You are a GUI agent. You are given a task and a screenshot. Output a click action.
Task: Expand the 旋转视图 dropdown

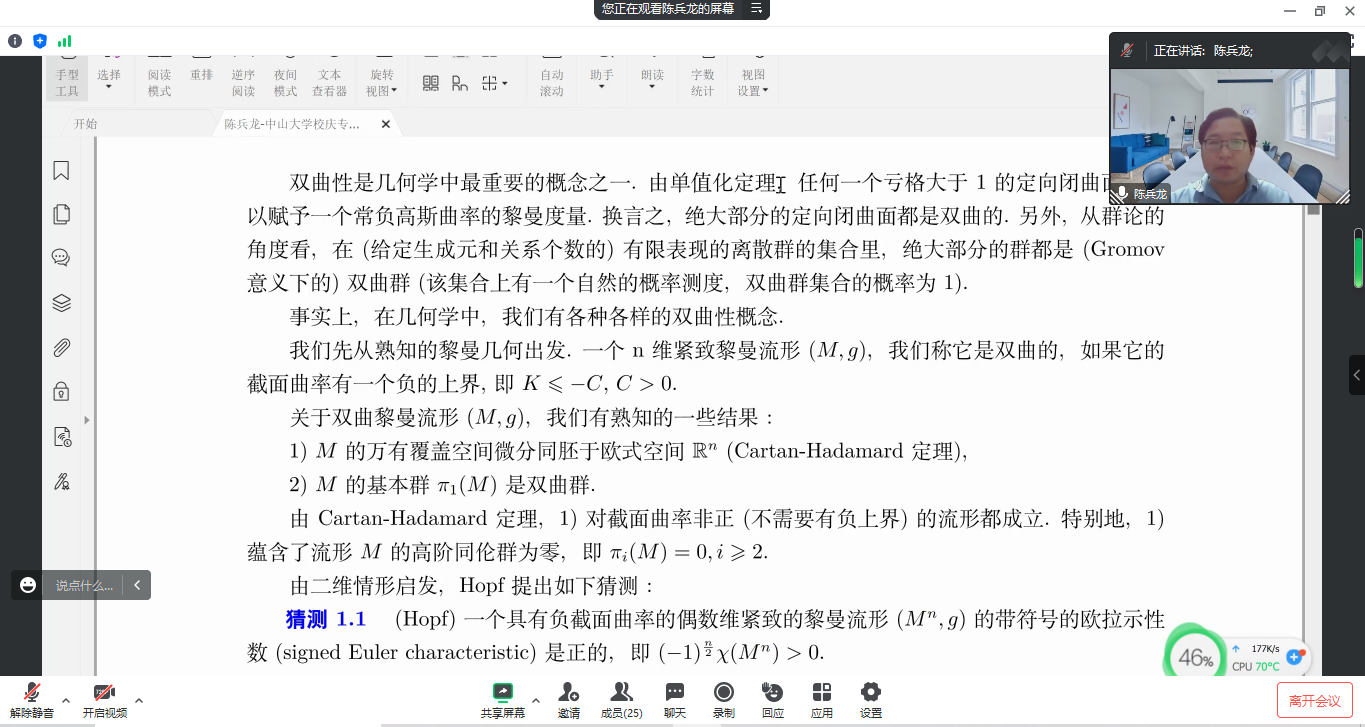381,81
